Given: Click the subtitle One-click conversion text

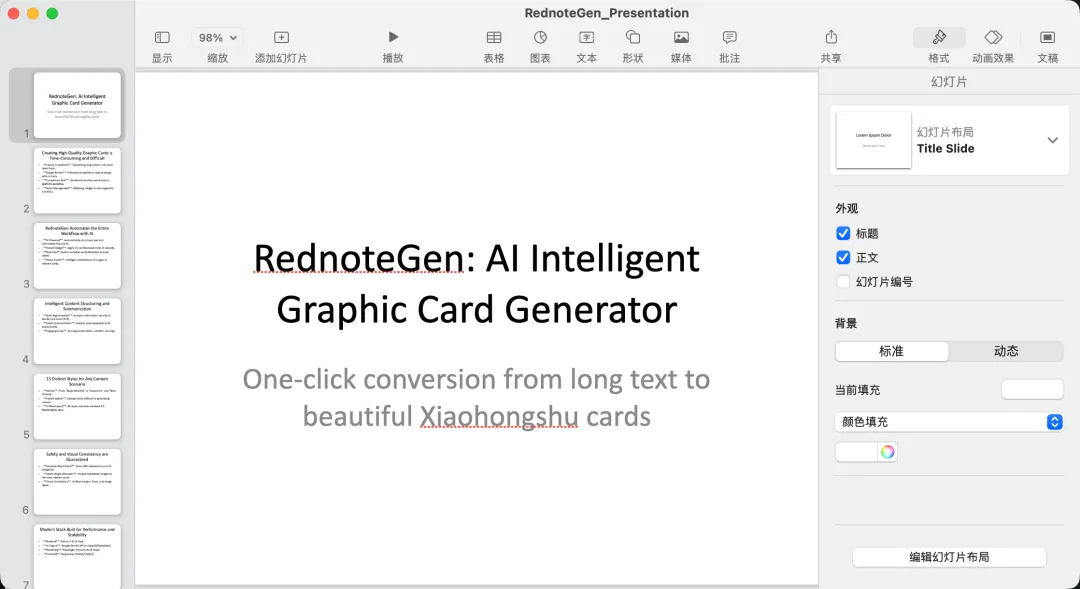Looking at the screenshot, I should point(477,397).
